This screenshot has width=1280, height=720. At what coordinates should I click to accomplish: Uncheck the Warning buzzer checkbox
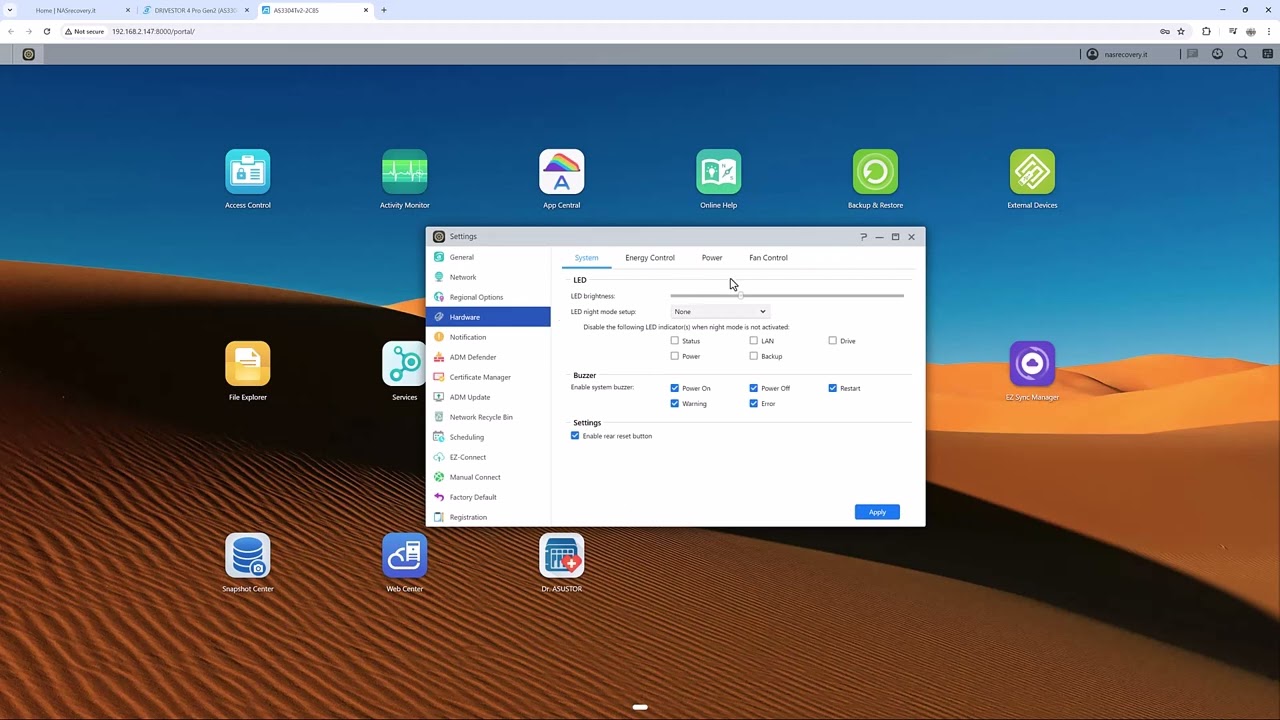pyautogui.click(x=674, y=403)
